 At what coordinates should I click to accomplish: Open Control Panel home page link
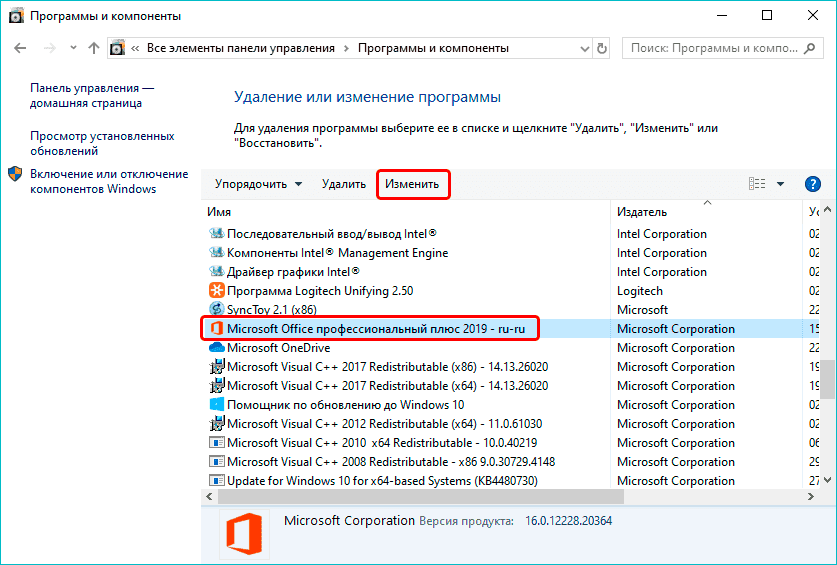point(92,96)
